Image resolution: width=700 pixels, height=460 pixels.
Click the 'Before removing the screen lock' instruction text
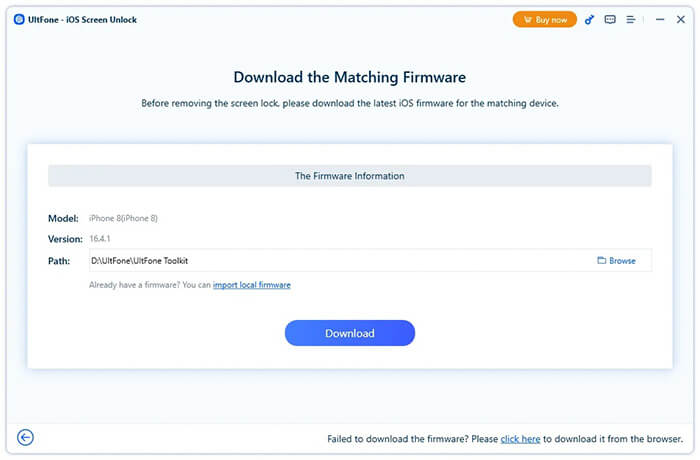click(x=350, y=103)
